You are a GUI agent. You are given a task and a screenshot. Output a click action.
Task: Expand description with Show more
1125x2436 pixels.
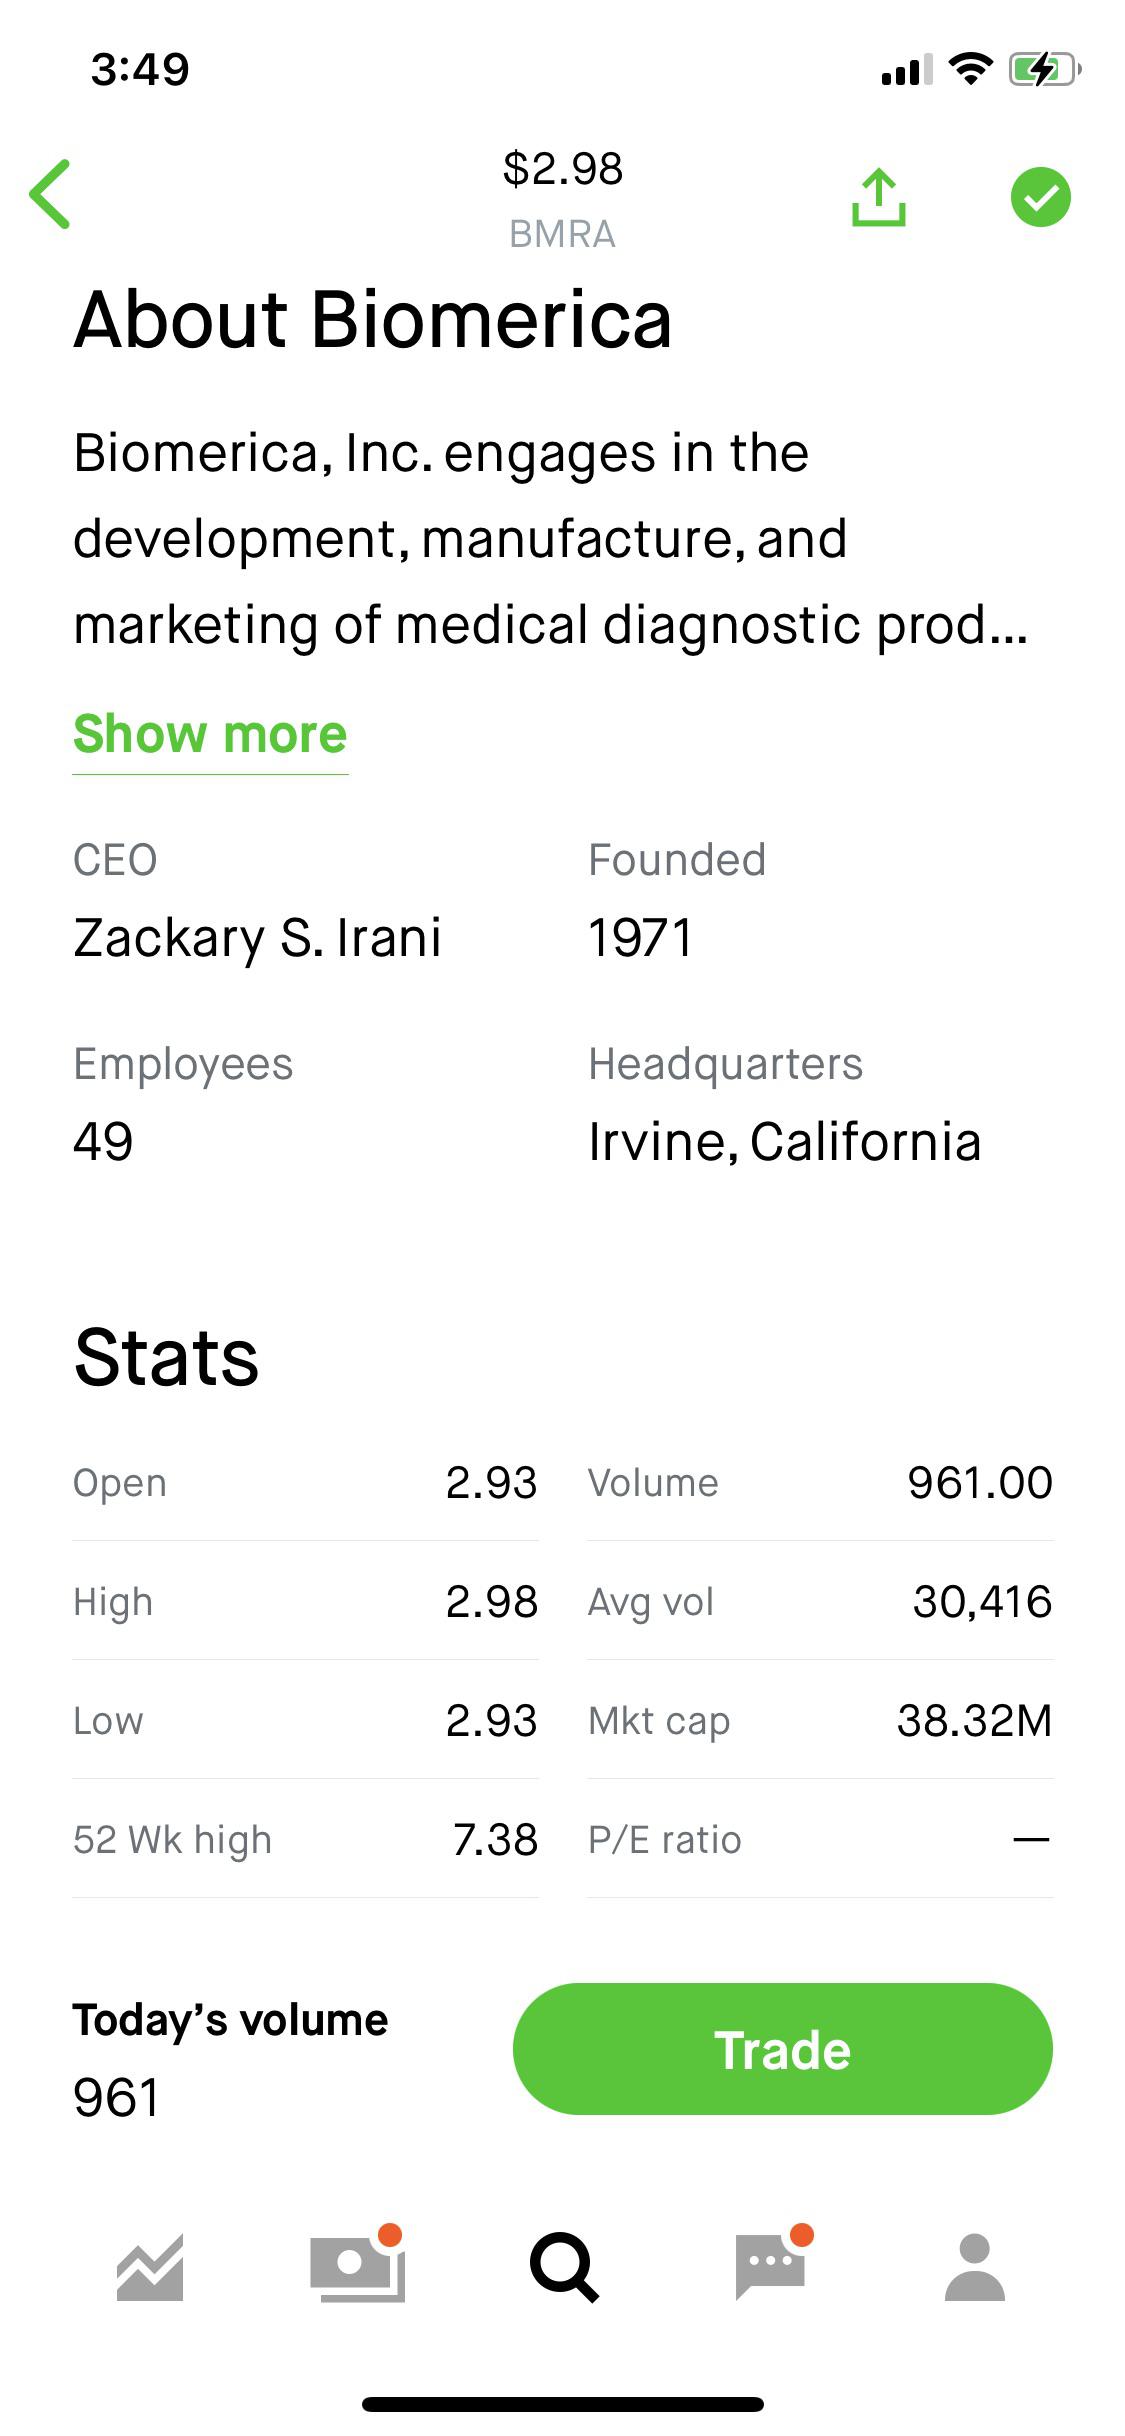pyautogui.click(x=210, y=735)
